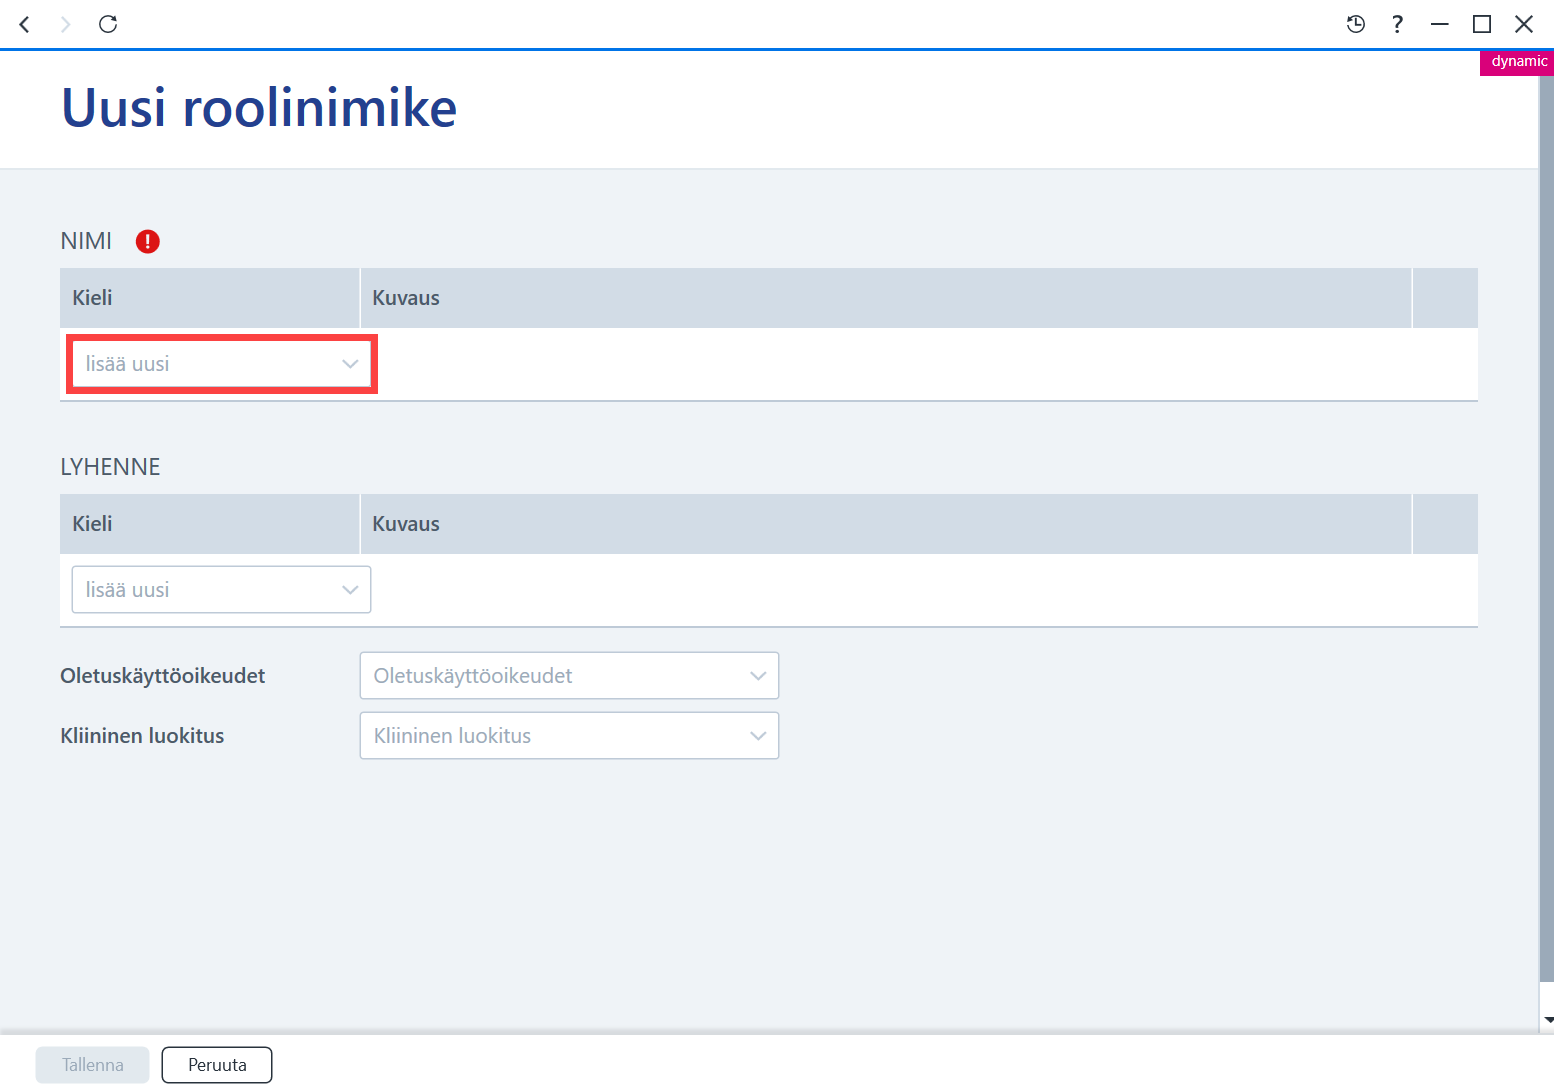
Task: Reload the page with the refresh icon
Action: pyautogui.click(x=108, y=24)
